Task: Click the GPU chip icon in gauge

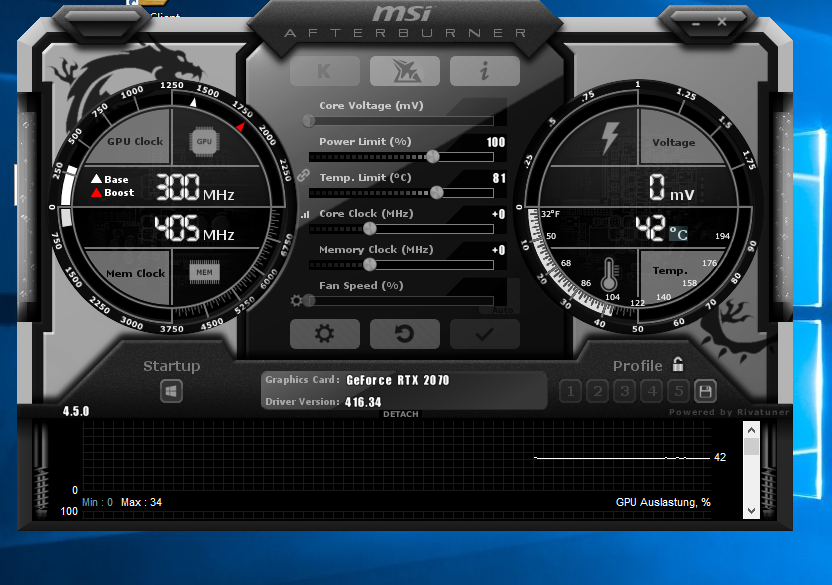Action: click(204, 142)
